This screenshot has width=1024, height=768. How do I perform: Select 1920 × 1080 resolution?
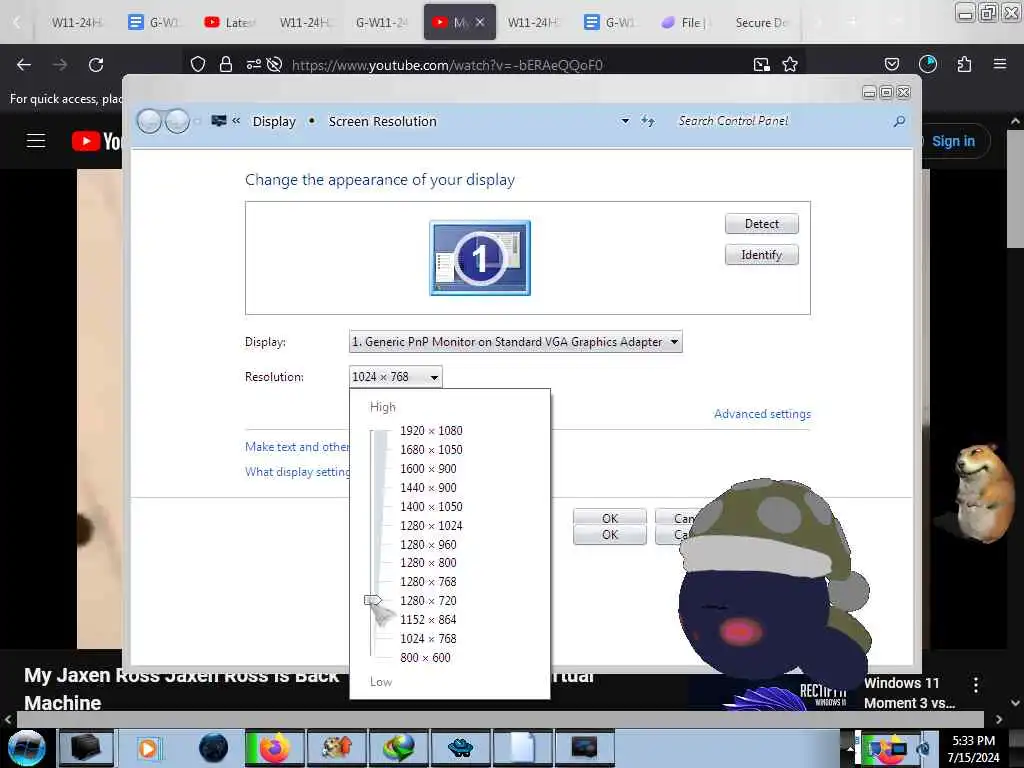431,431
